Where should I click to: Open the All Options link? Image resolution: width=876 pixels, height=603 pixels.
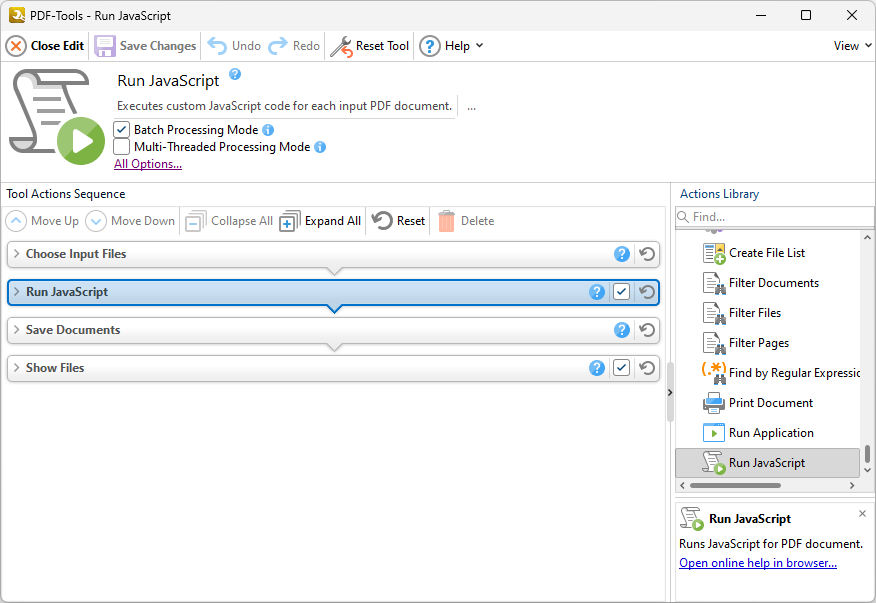pos(148,164)
